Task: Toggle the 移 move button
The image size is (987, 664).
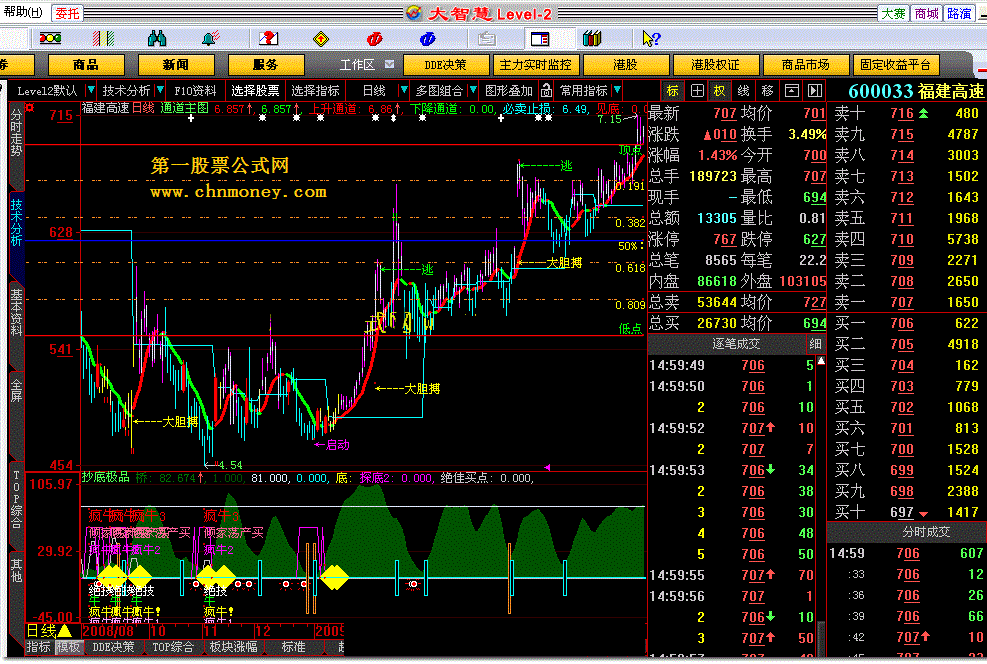Action: pos(767,91)
